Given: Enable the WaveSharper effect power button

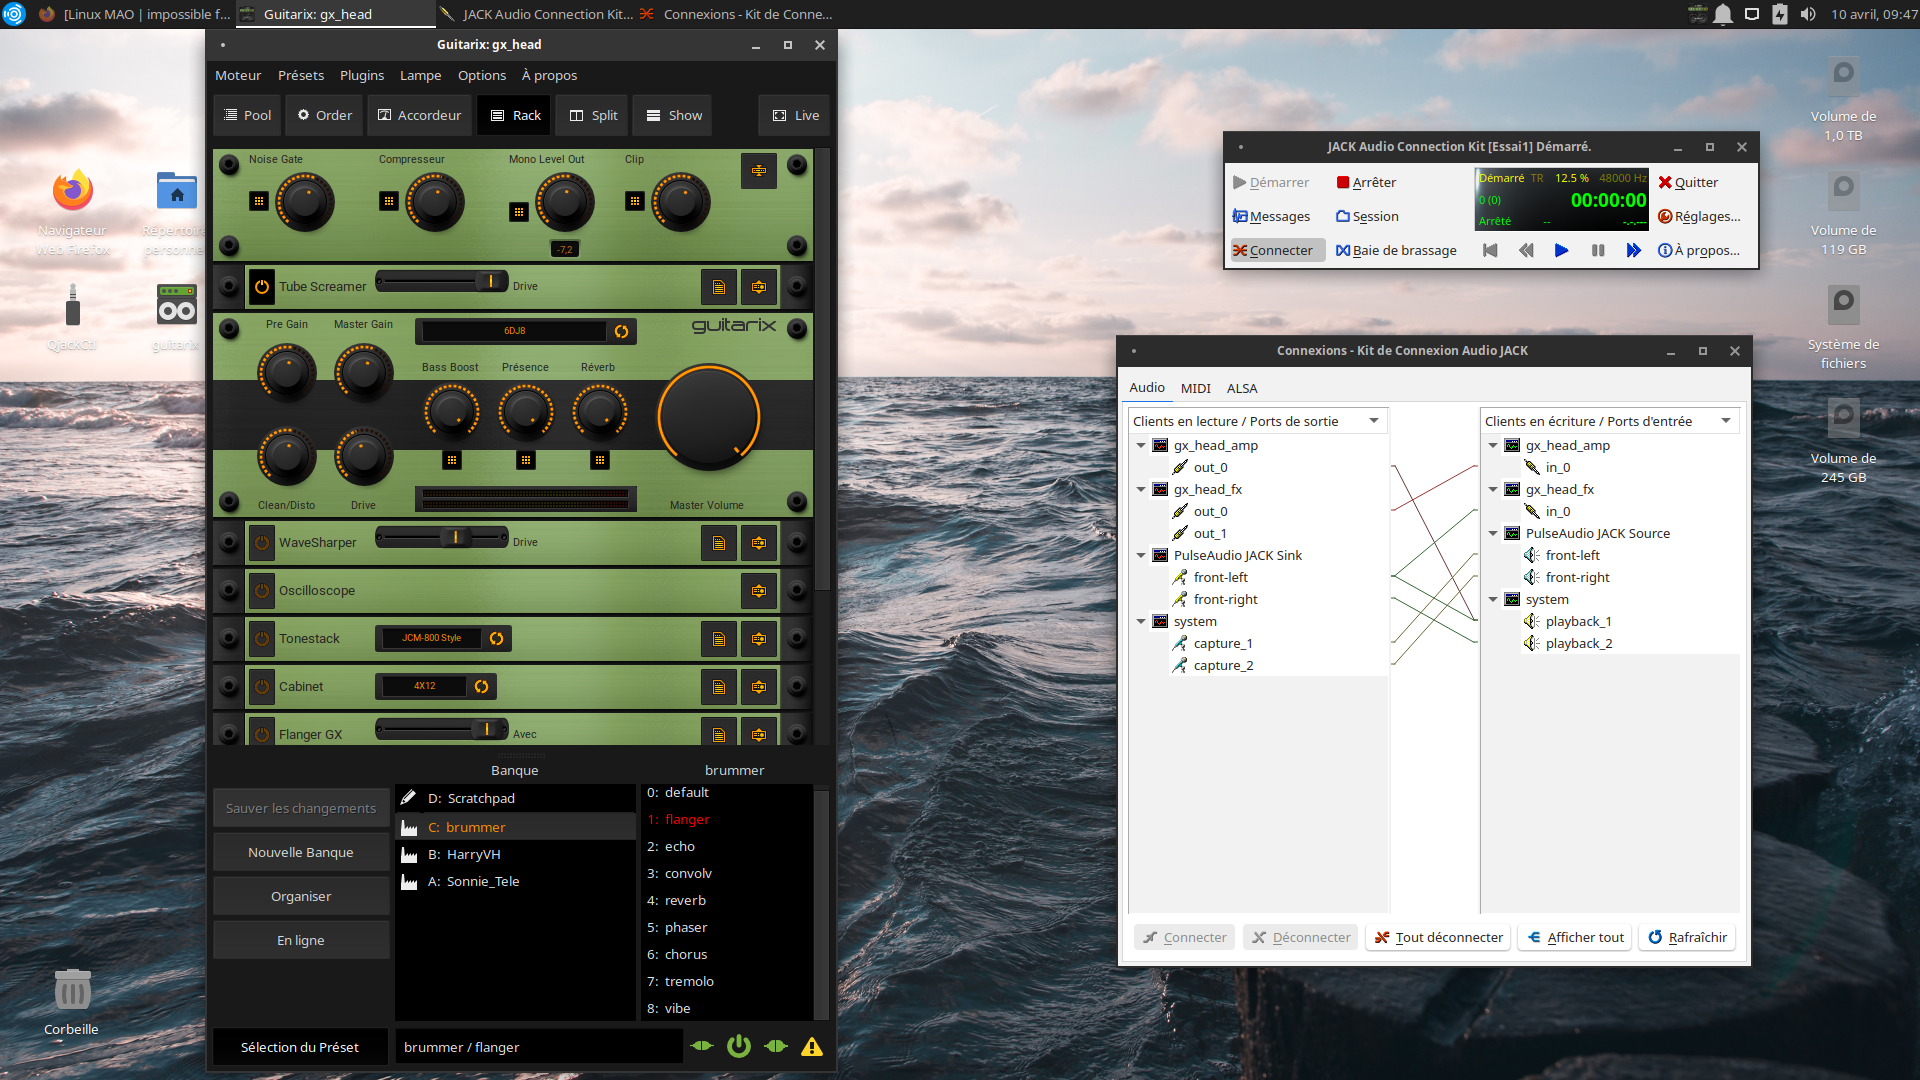Looking at the screenshot, I should [261, 543].
